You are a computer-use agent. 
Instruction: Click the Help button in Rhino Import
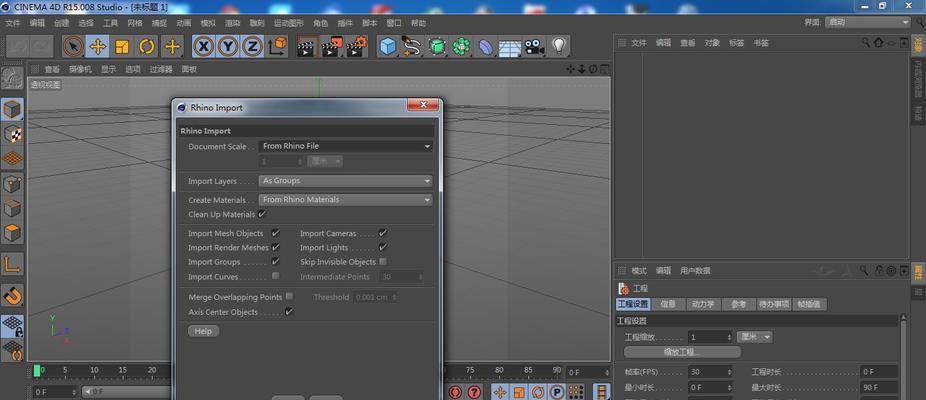coord(203,331)
